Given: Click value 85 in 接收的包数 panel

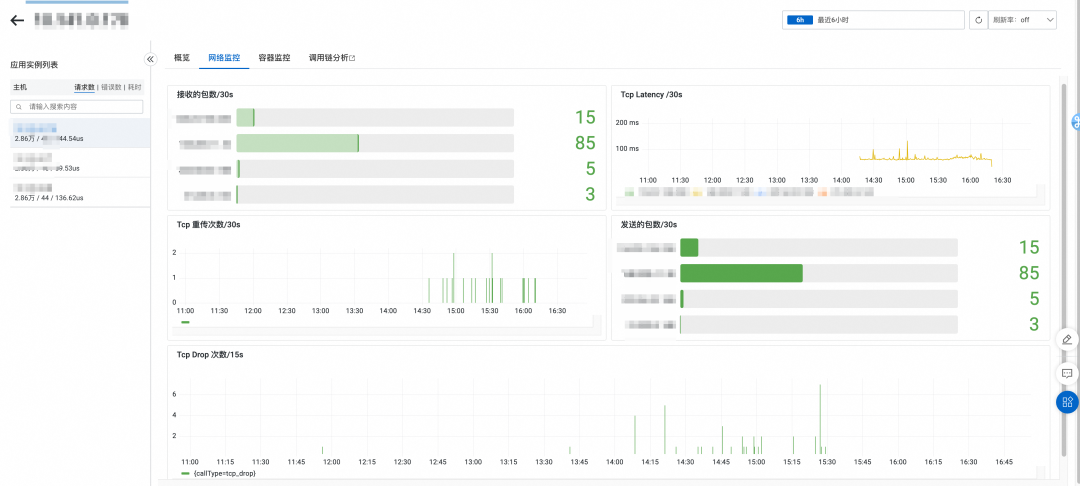Looking at the screenshot, I should click(x=585, y=143).
